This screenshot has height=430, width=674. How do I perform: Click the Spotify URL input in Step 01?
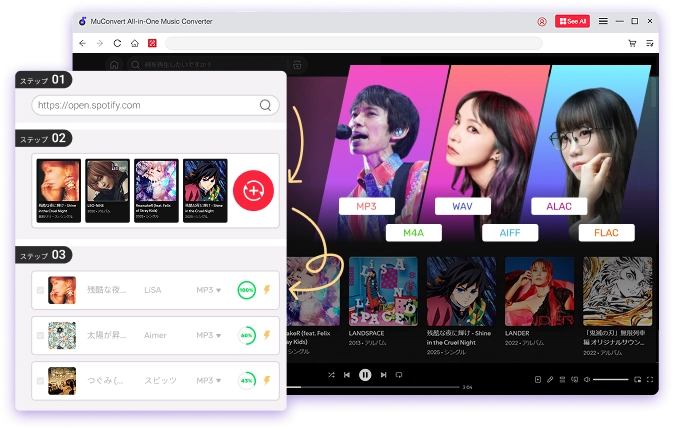(155, 105)
